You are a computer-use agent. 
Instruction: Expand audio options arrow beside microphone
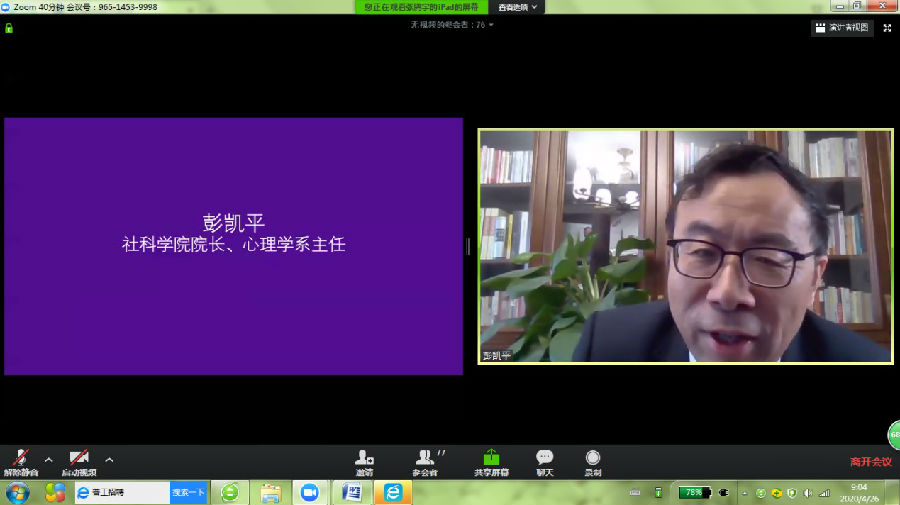click(x=48, y=460)
